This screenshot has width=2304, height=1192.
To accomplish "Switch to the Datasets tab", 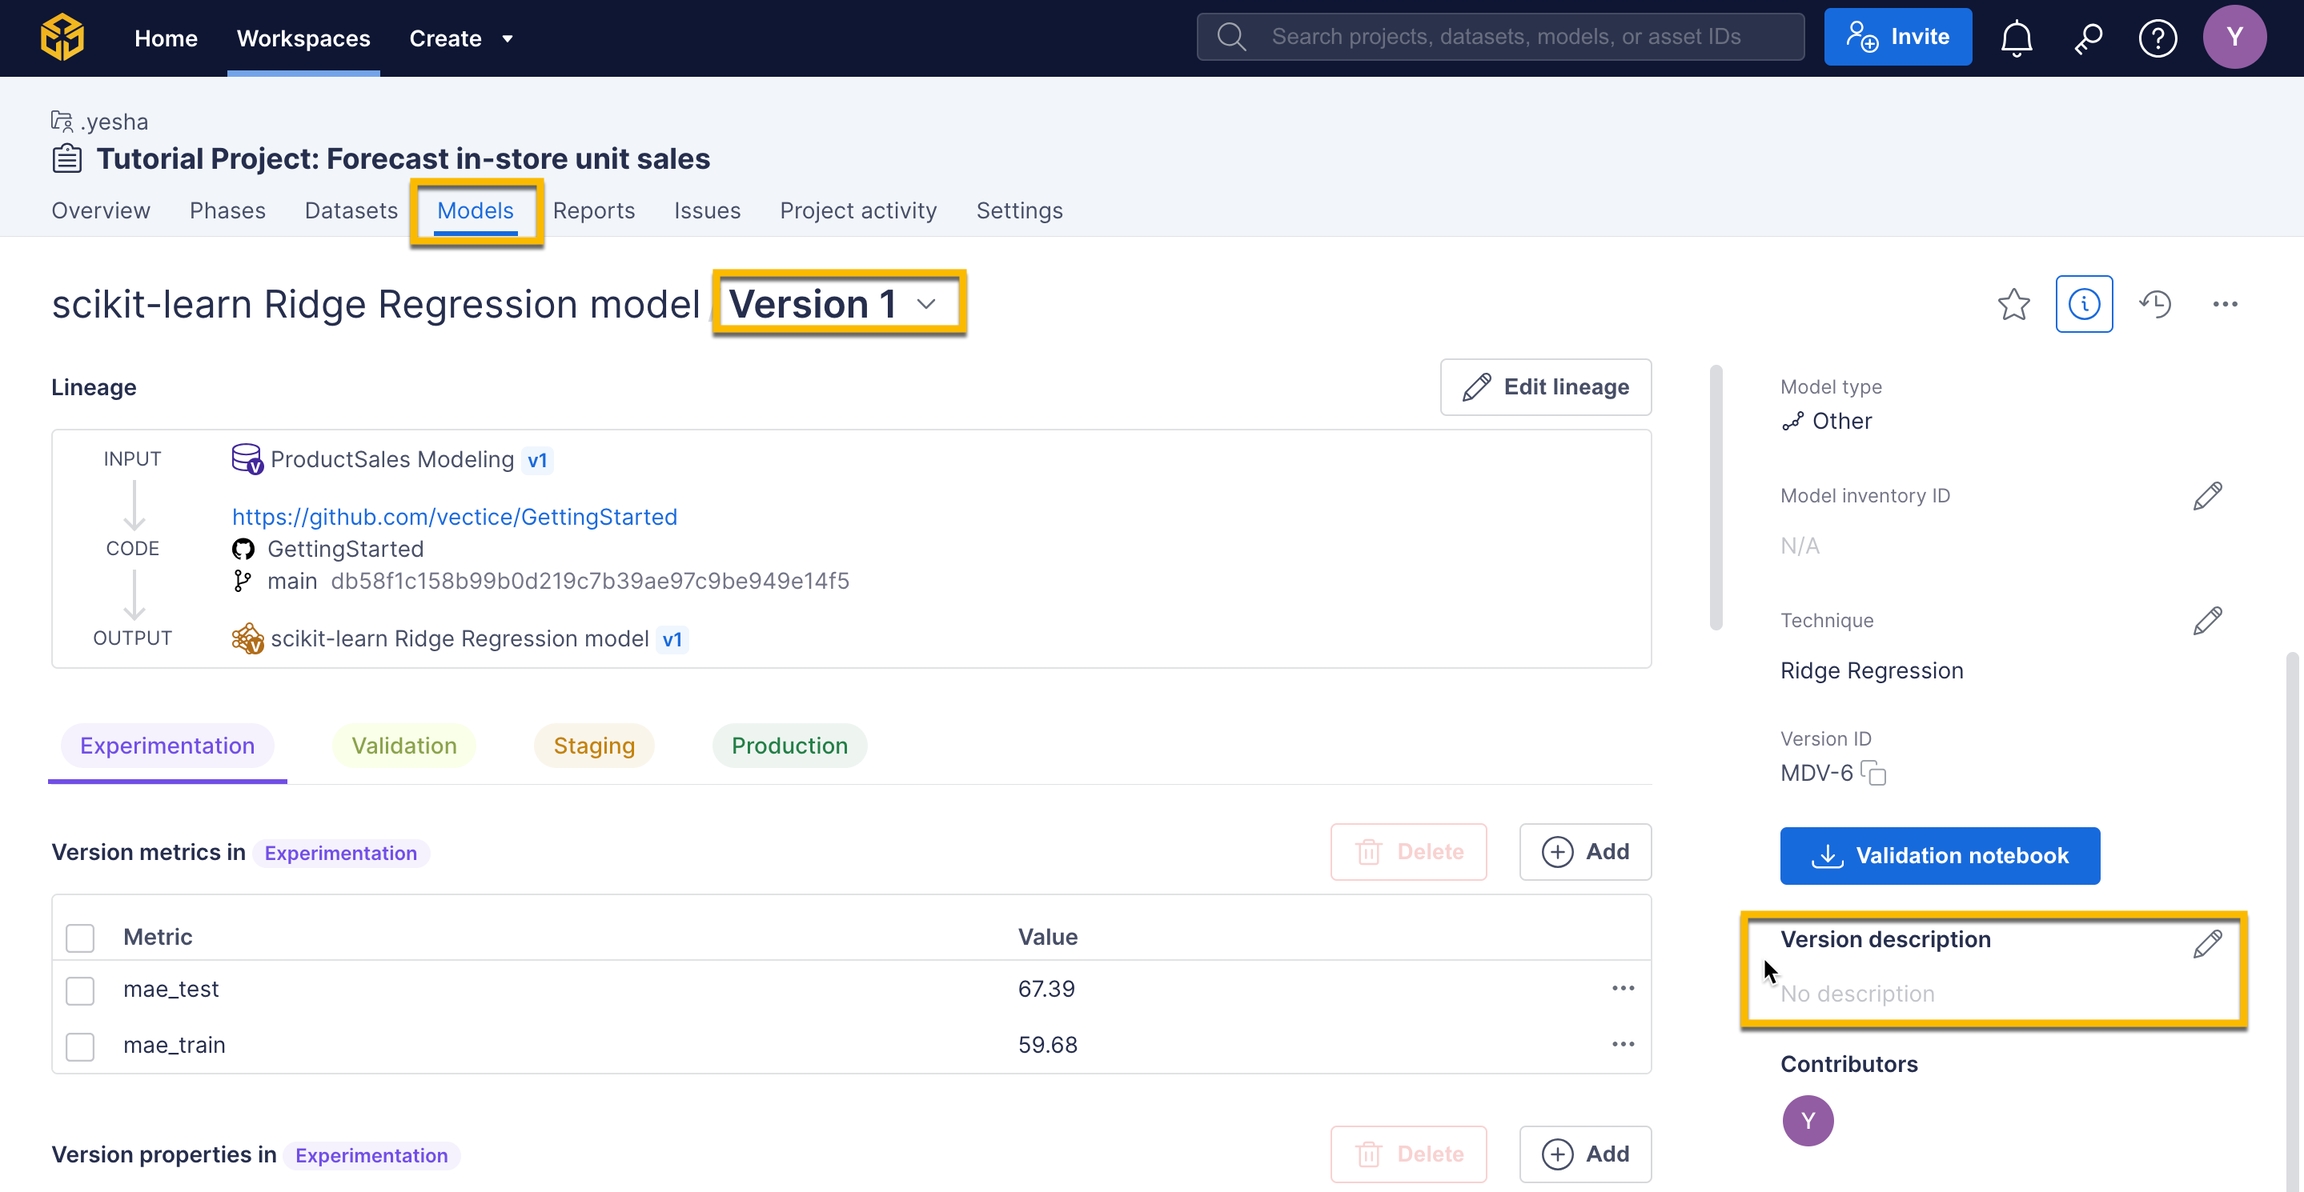I will pos(351,211).
